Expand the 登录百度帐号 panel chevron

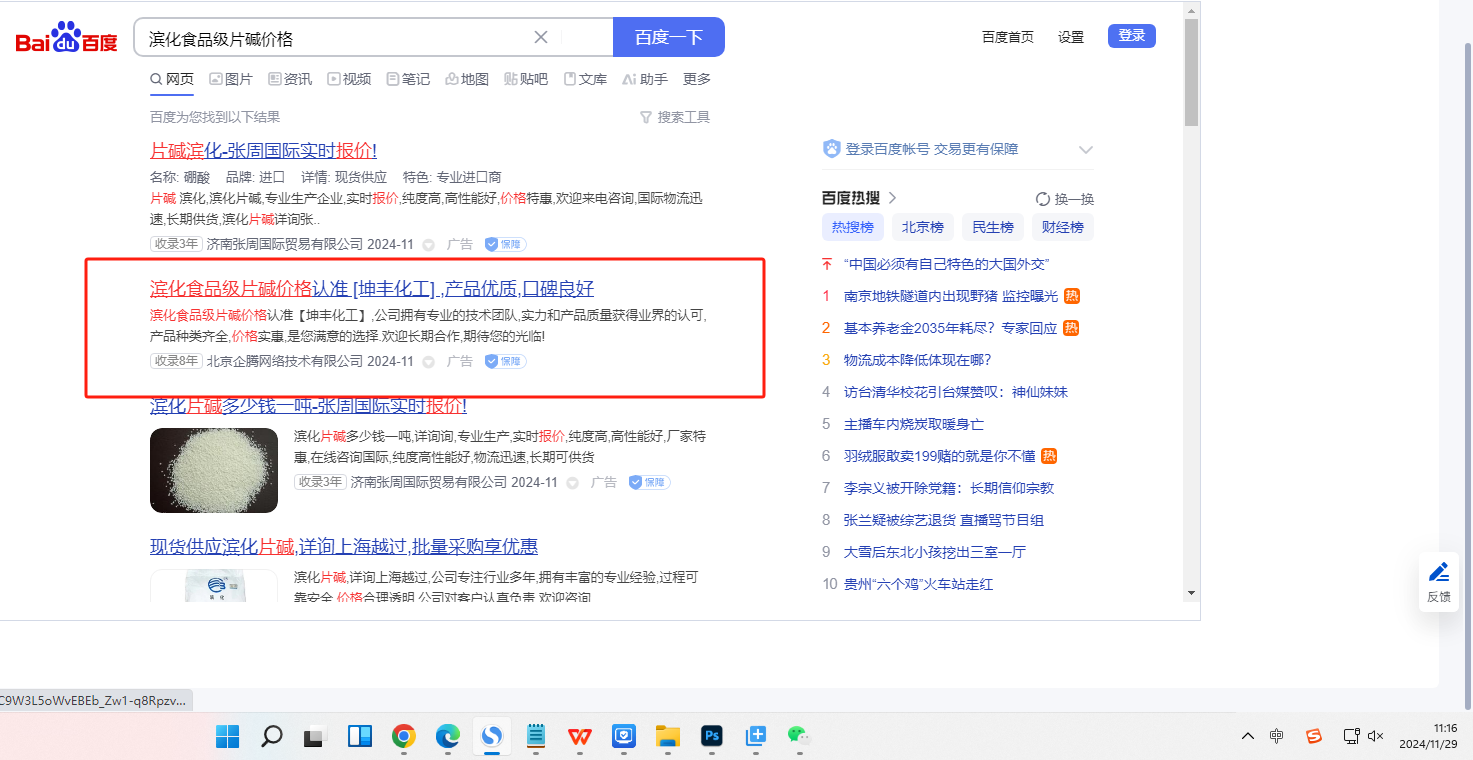pyautogui.click(x=1086, y=150)
